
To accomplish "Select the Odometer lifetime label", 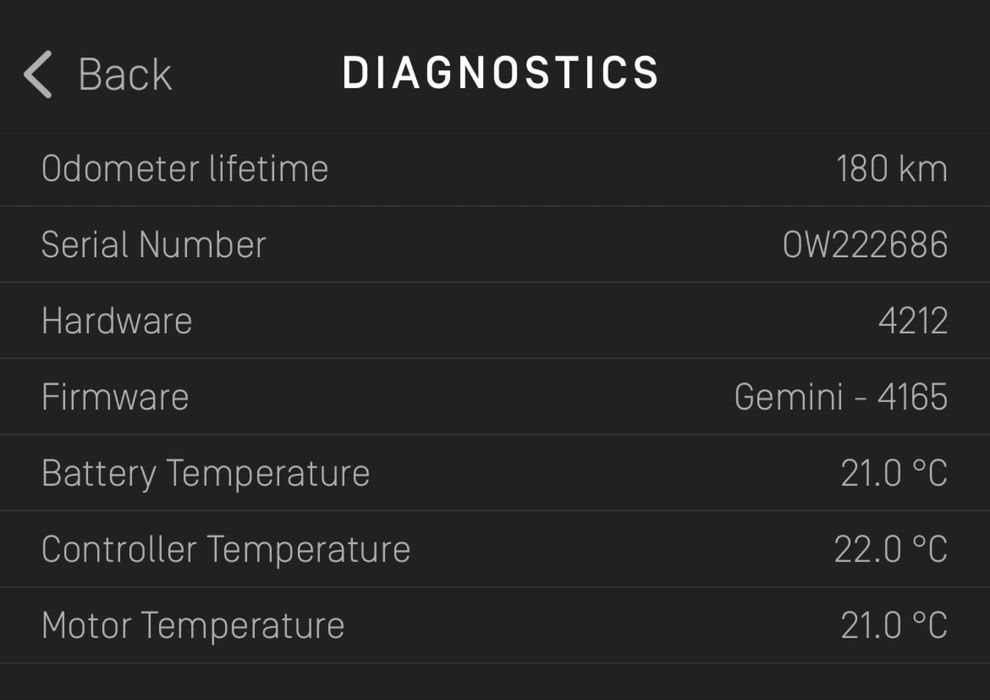I will (x=185, y=169).
